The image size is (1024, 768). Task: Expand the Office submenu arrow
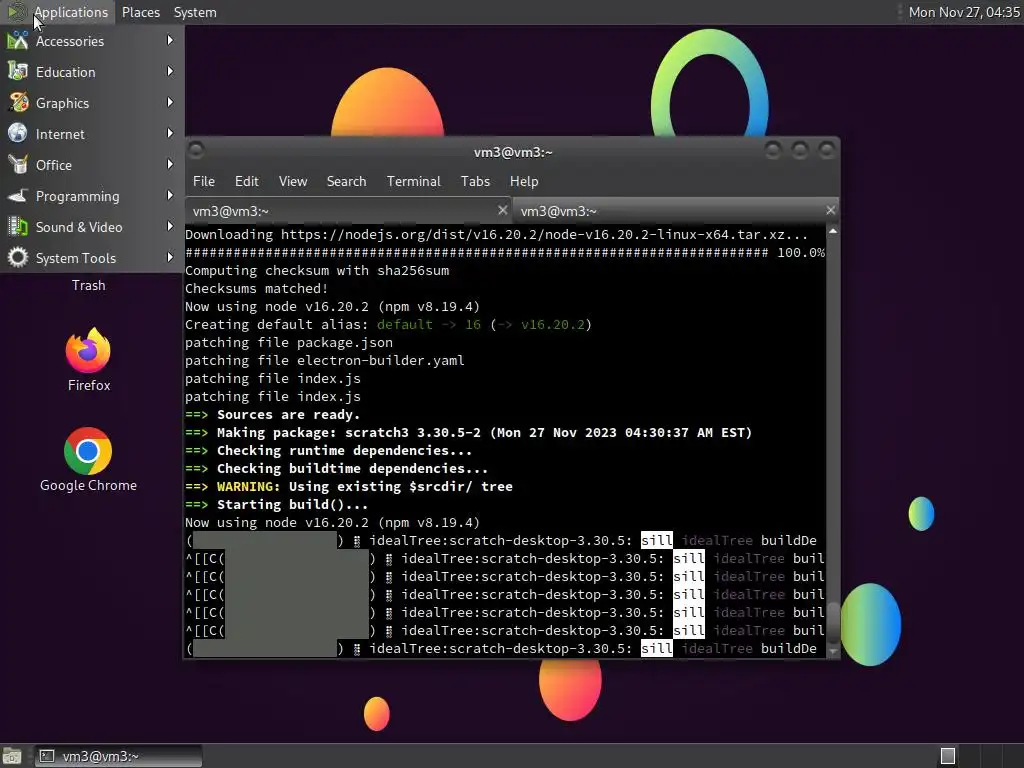[170, 165]
